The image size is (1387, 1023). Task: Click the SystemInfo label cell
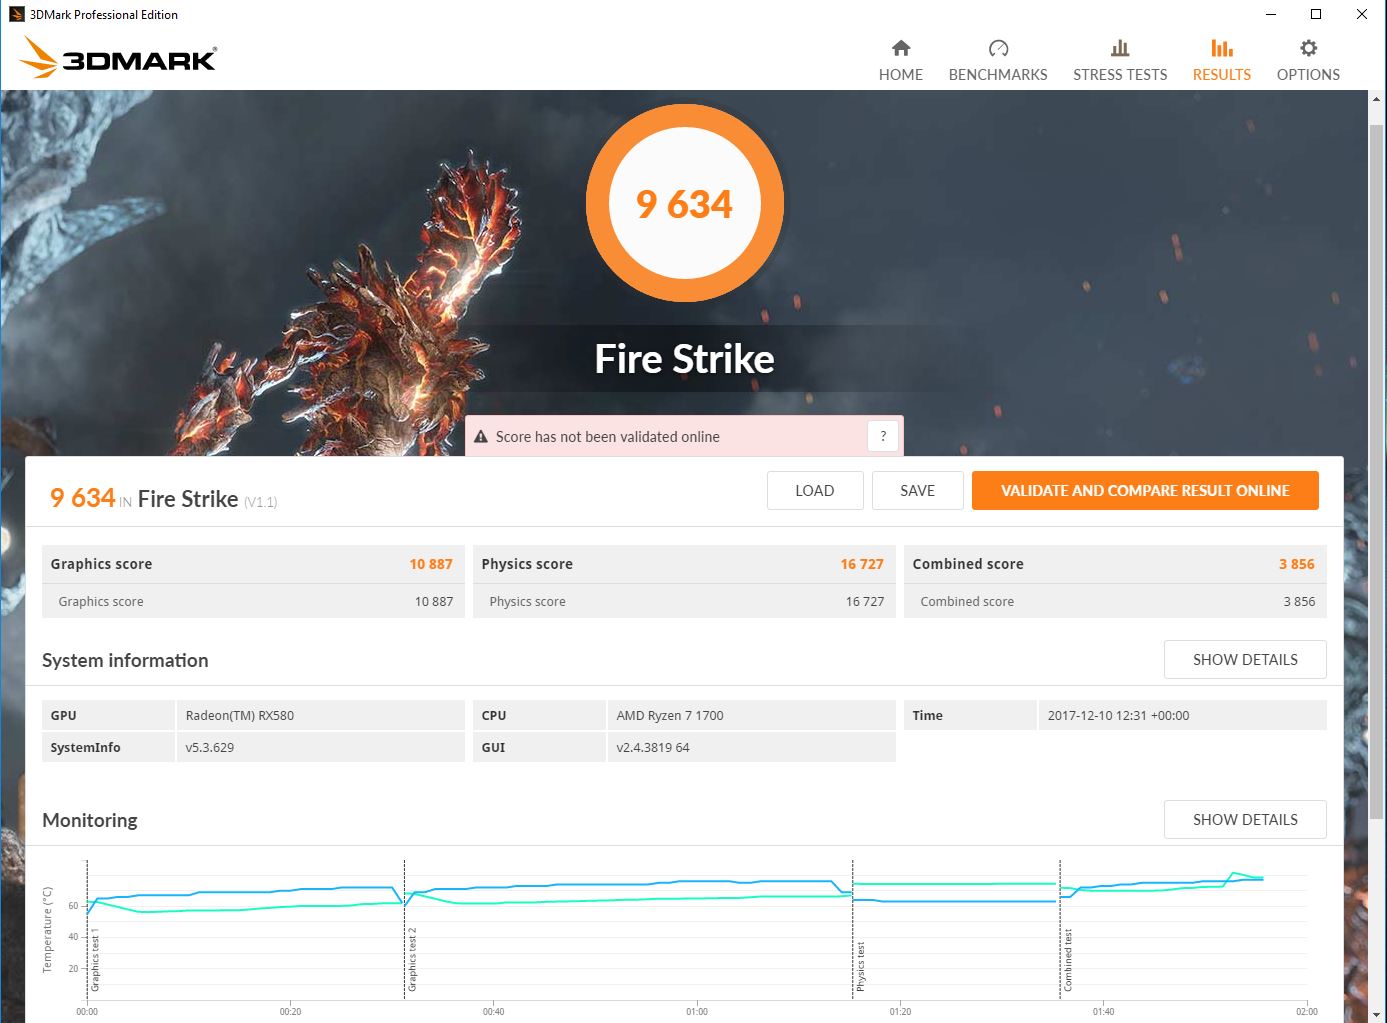[x=108, y=748]
